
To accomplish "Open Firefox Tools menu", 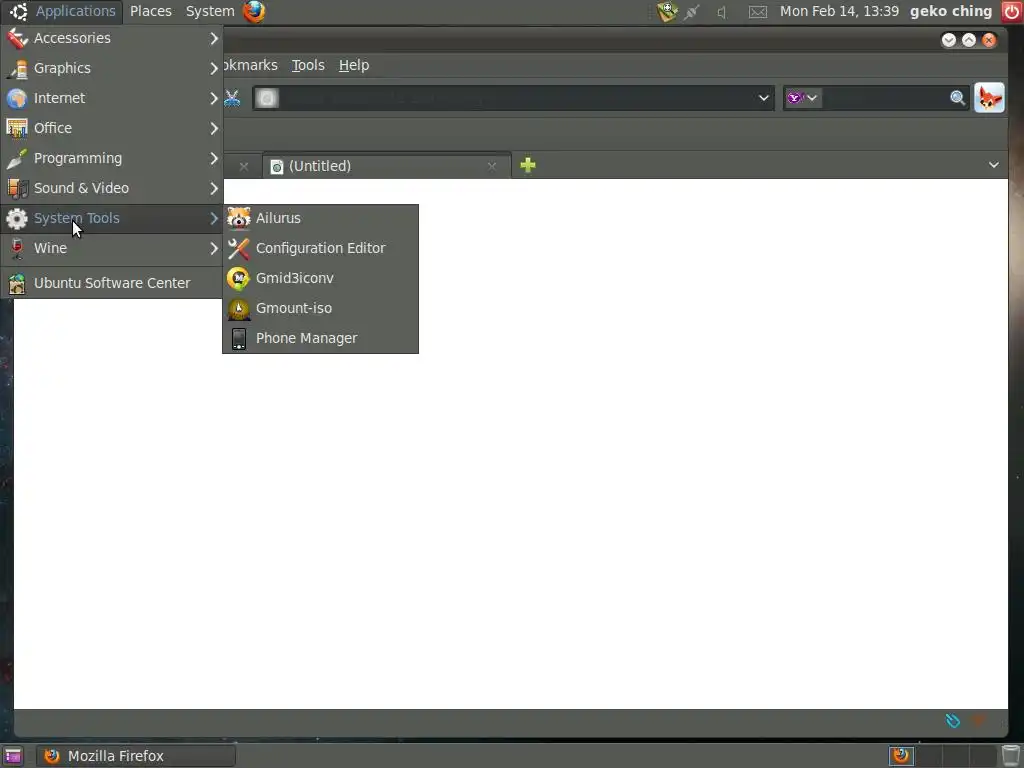I will [308, 65].
